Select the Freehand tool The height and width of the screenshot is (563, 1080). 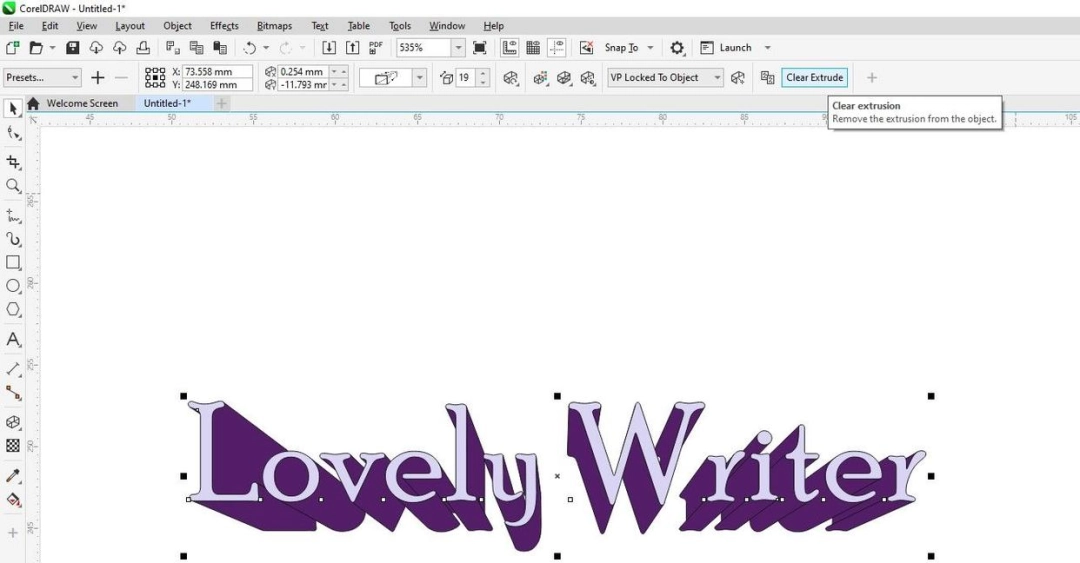tap(12, 216)
